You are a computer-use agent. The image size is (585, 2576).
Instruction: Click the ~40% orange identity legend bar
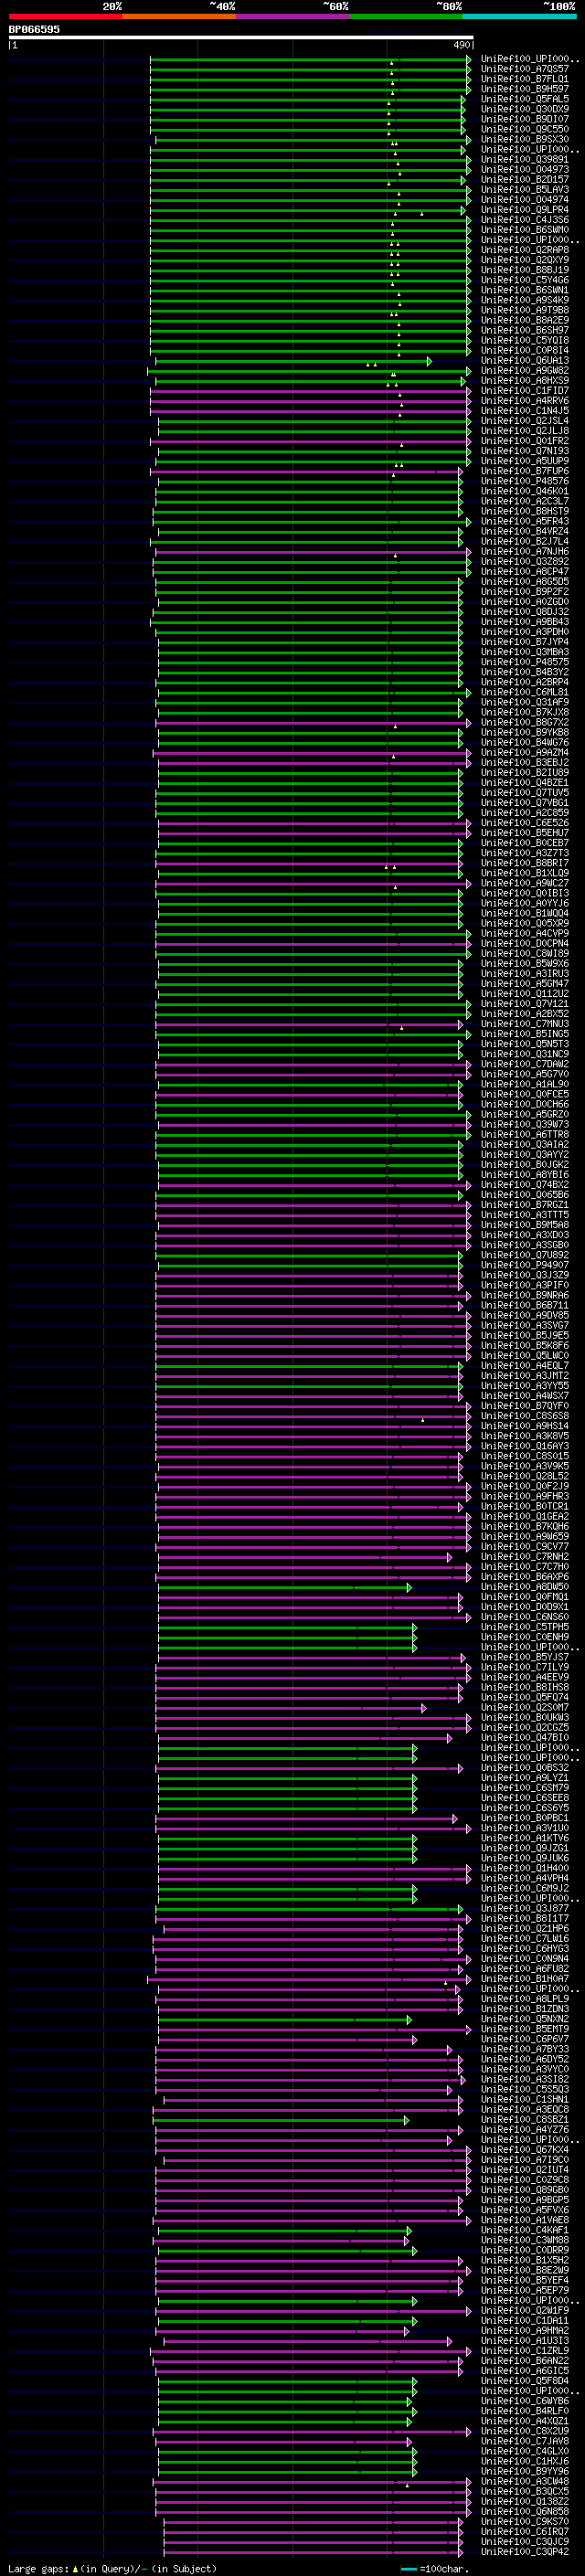coord(179,16)
